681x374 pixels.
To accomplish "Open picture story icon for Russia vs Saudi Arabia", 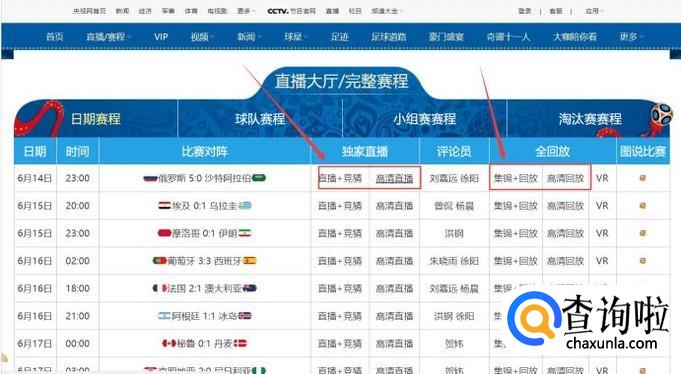I will pos(643,178).
